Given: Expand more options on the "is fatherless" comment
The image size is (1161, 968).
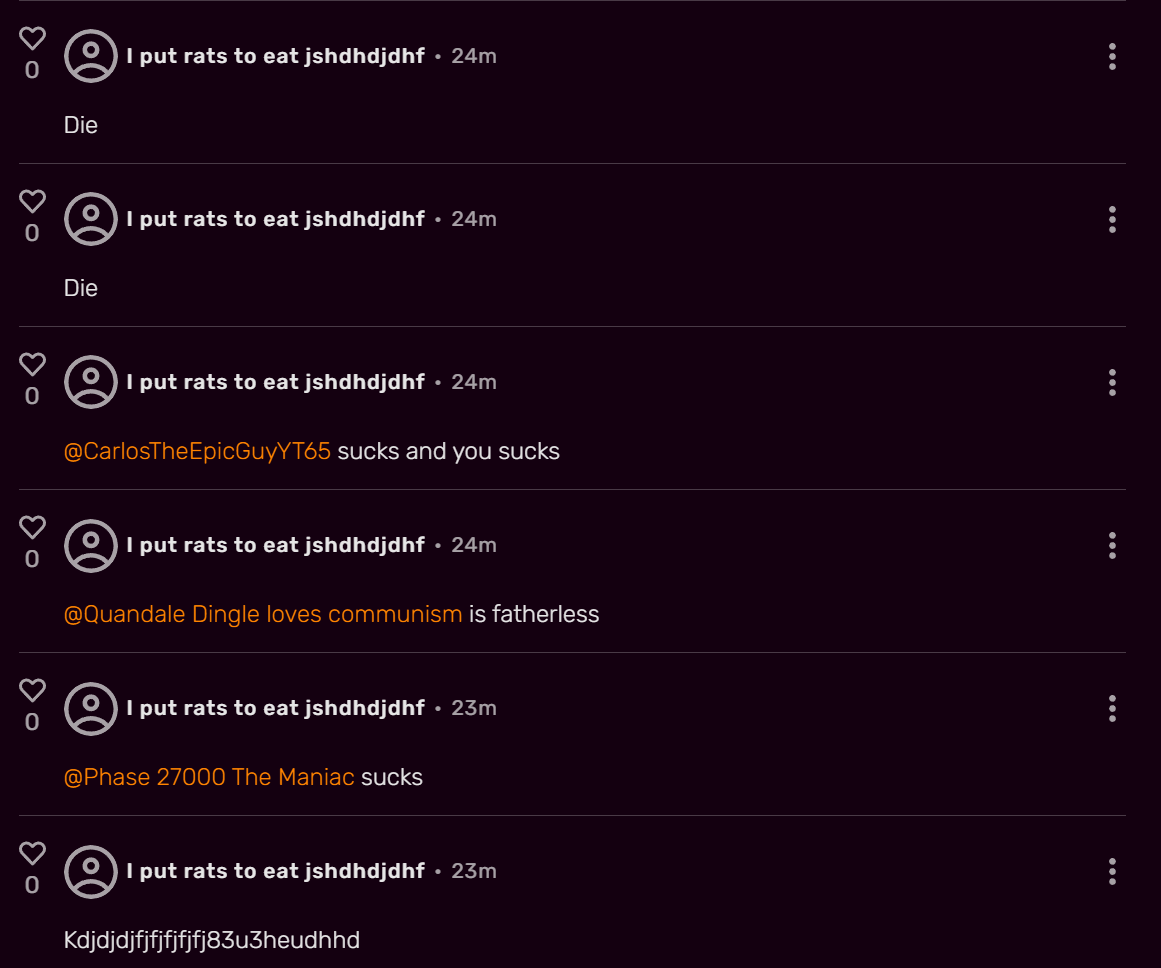Looking at the screenshot, I should pyautogui.click(x=1112, y=546).
